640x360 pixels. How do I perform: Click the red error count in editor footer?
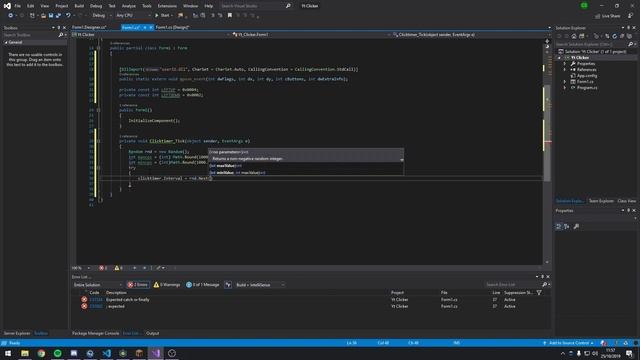103,268
